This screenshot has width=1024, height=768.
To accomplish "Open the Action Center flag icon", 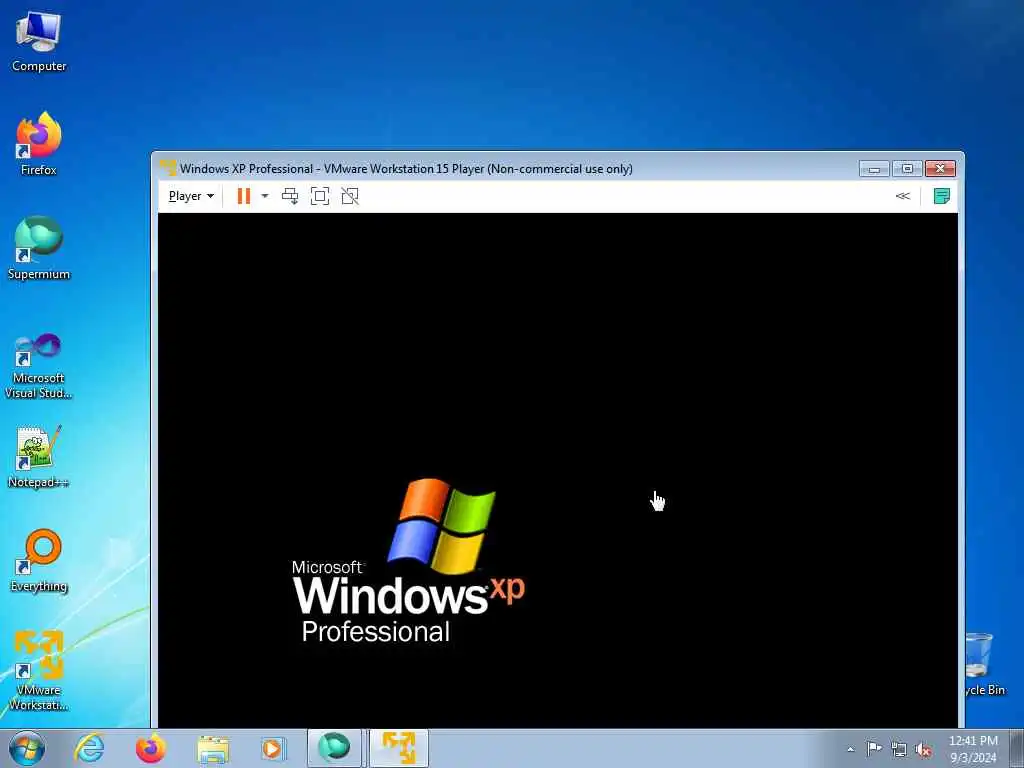I will click(x=874, y=748).
